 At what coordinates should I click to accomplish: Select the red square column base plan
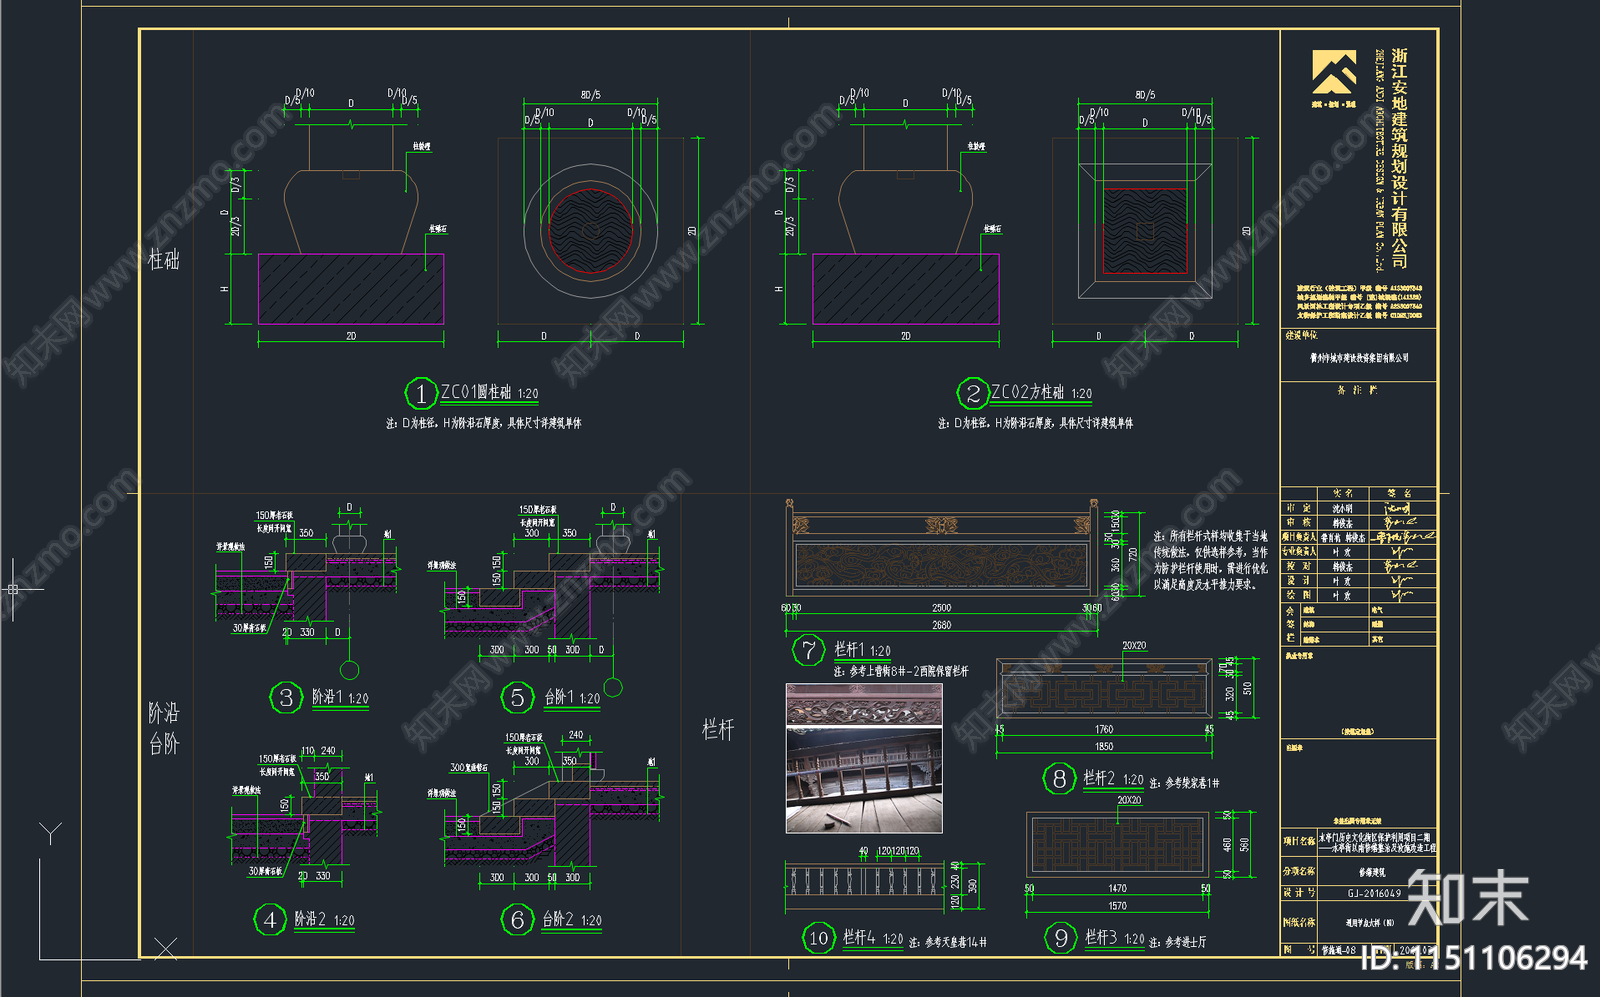click(1145, 230)
